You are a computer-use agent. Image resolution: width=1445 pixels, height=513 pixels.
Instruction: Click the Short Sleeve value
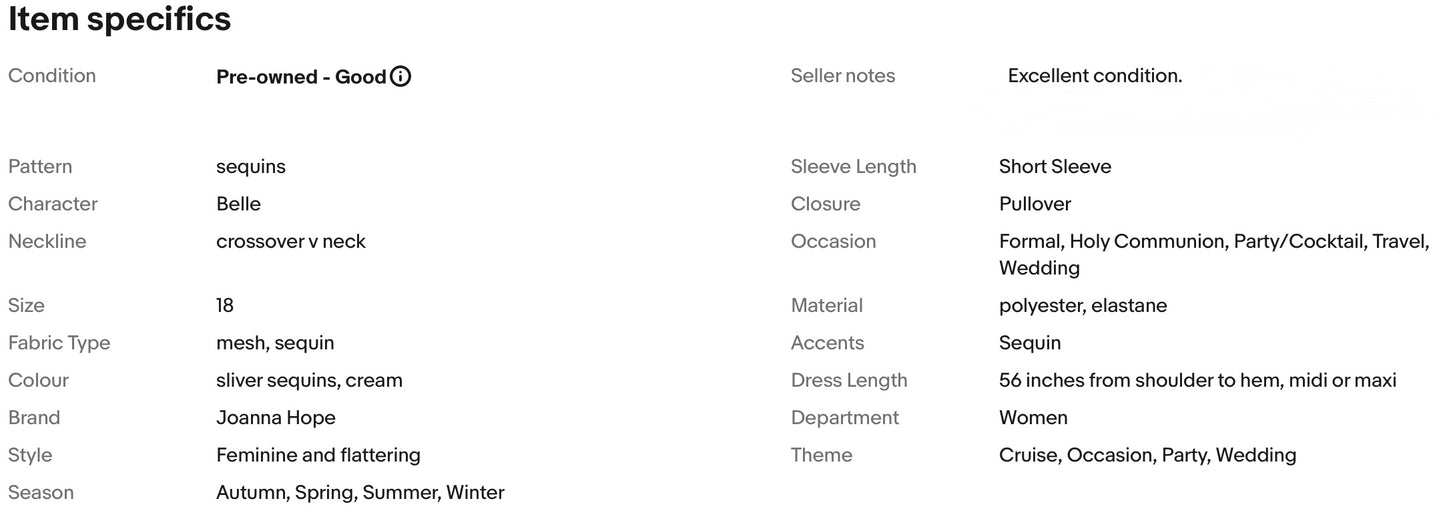pyautogui.click(x=1055, y=167)
